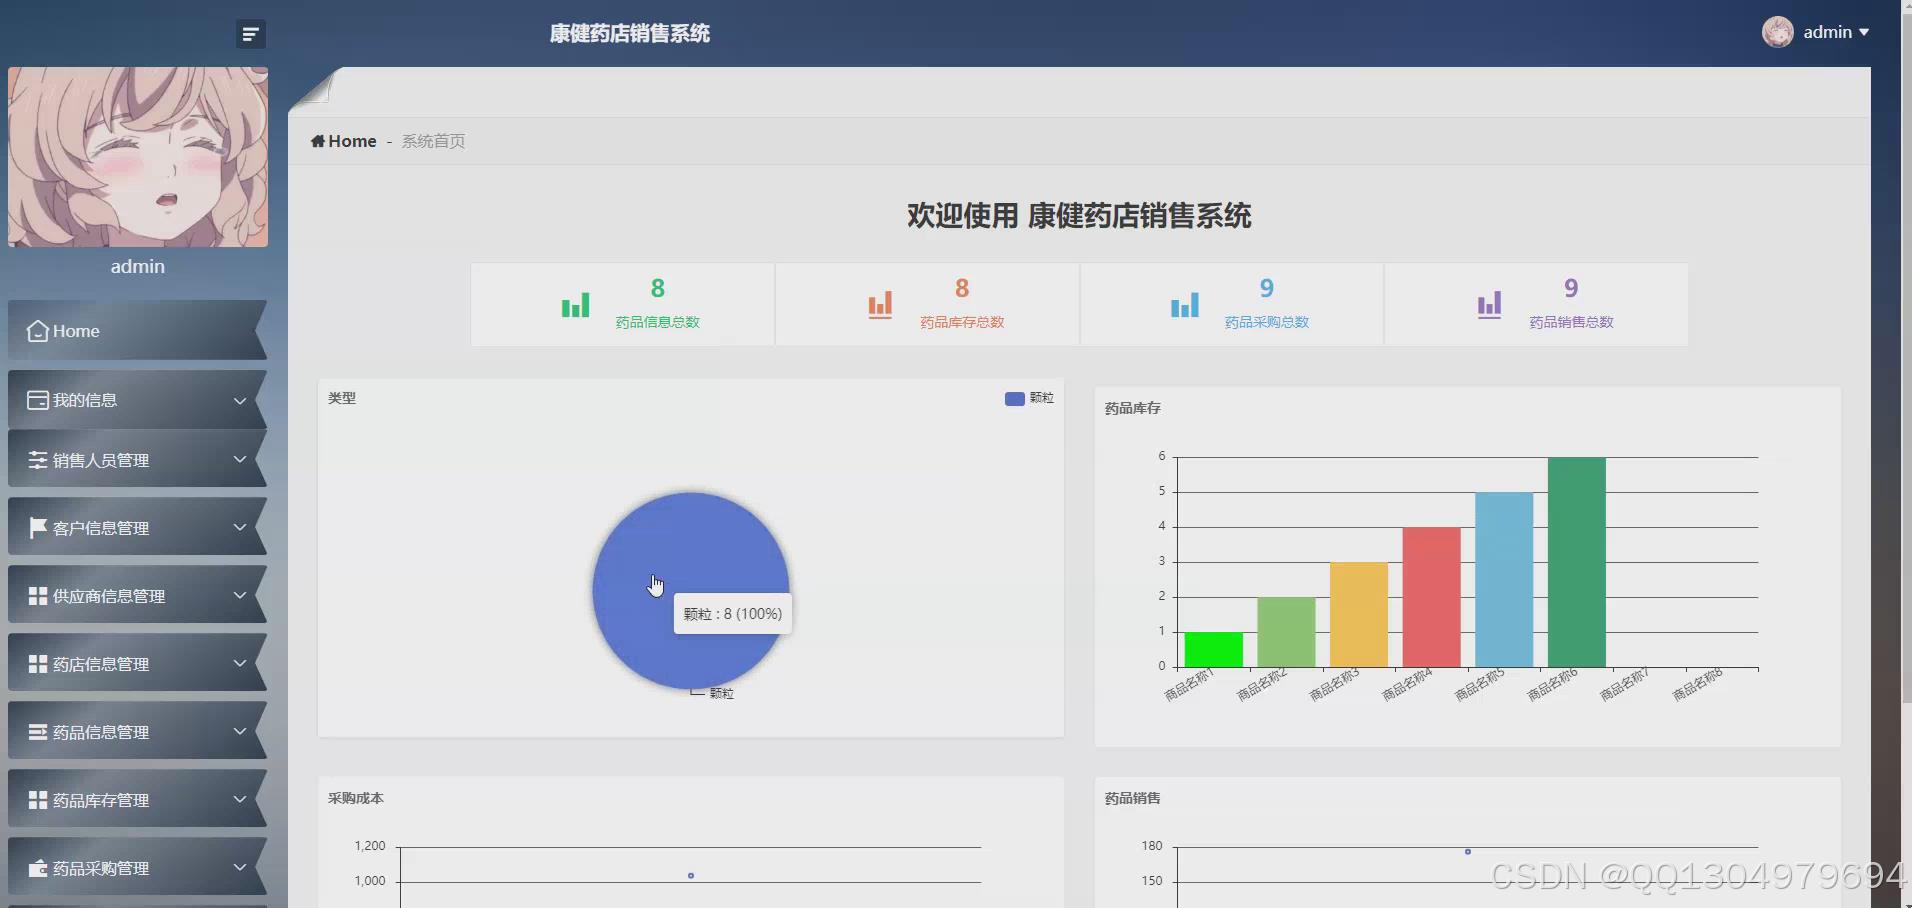Click the 客户信息管理 flag icon
The height and width of the screenshot is (908, 1912).
pyautogui.click(x=36, y=527)
